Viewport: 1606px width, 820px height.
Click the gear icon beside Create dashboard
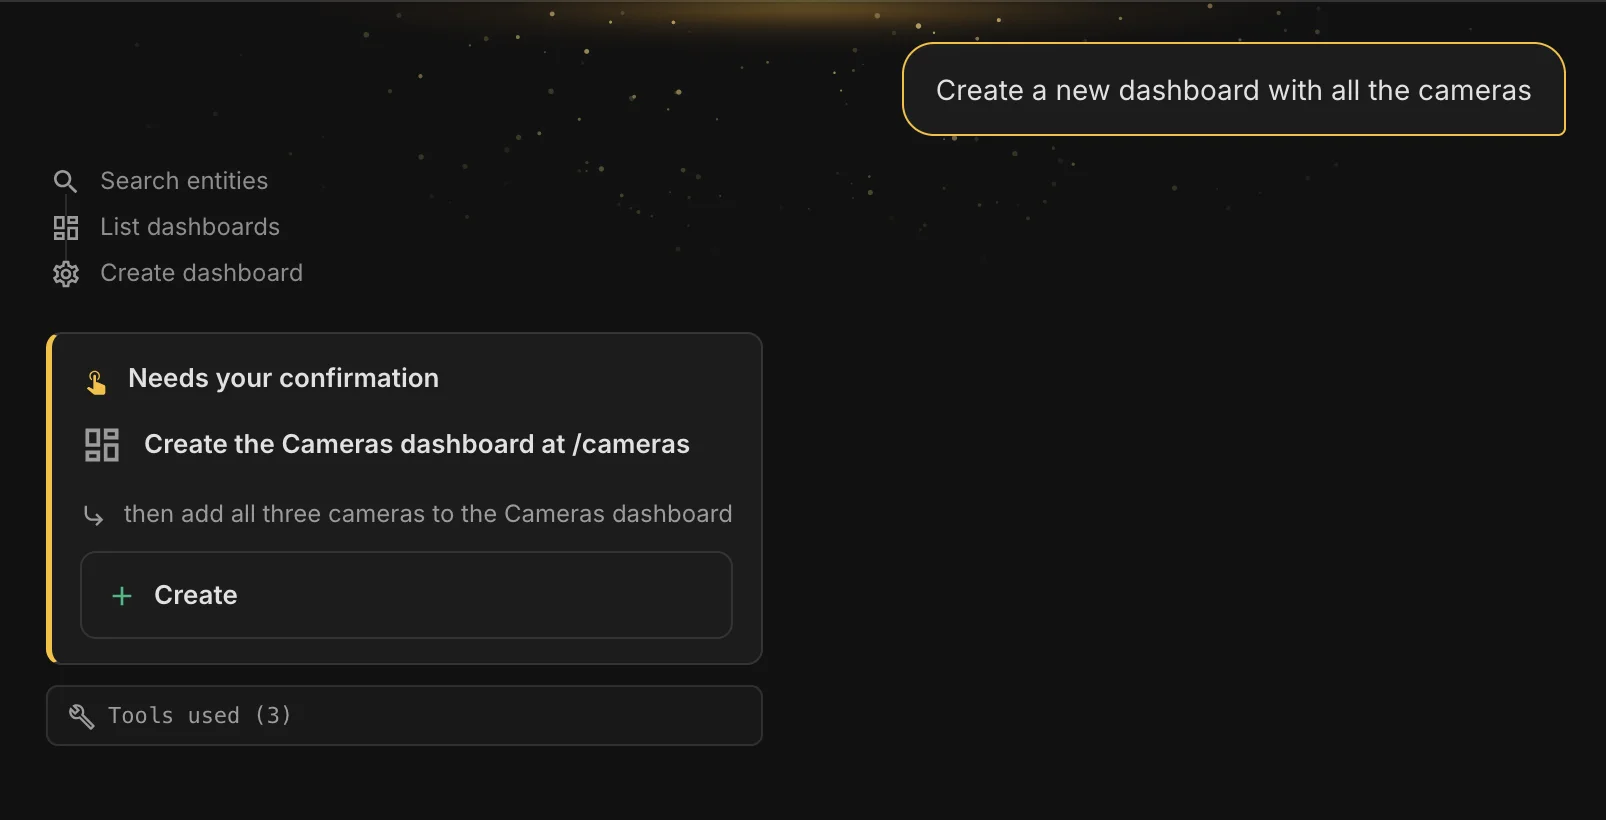[66, 274]
